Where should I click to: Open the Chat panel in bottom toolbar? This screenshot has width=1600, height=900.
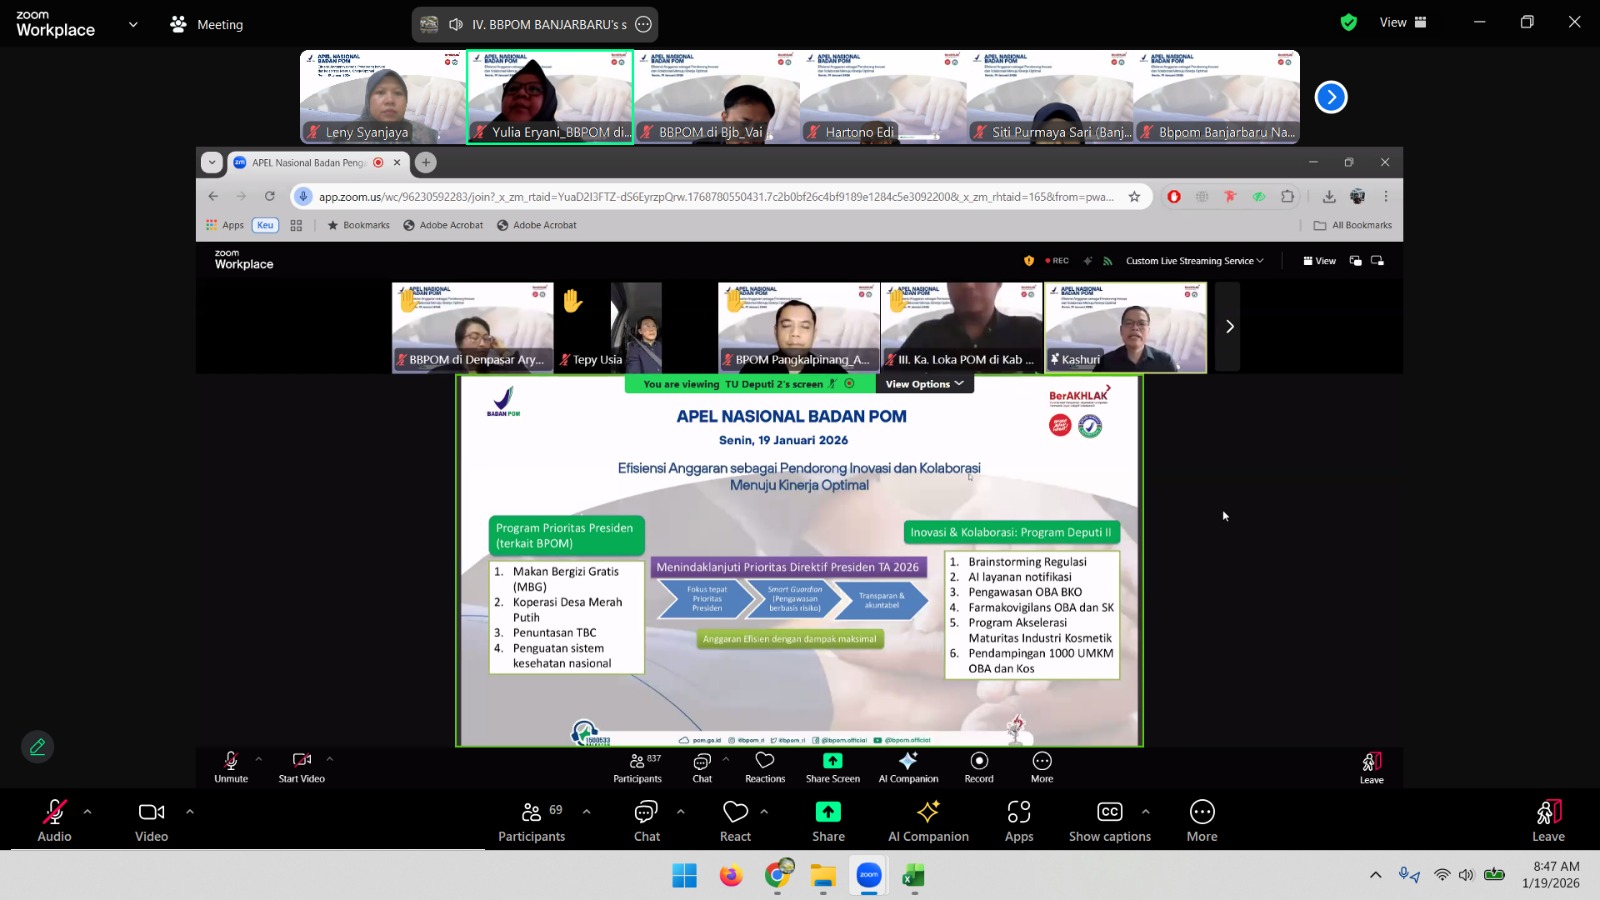(x=647, y=820)
